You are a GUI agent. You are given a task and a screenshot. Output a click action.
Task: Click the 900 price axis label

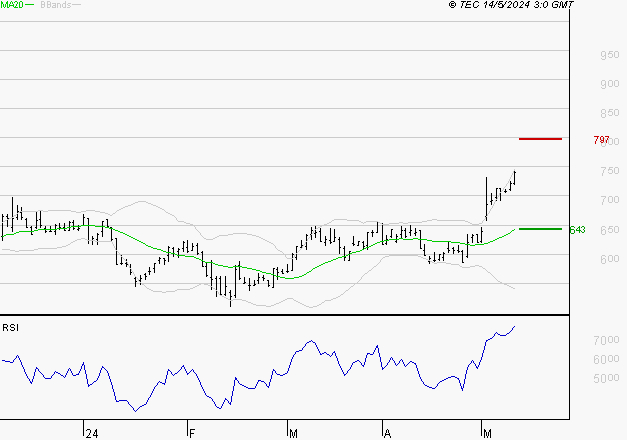pos(610,84)
